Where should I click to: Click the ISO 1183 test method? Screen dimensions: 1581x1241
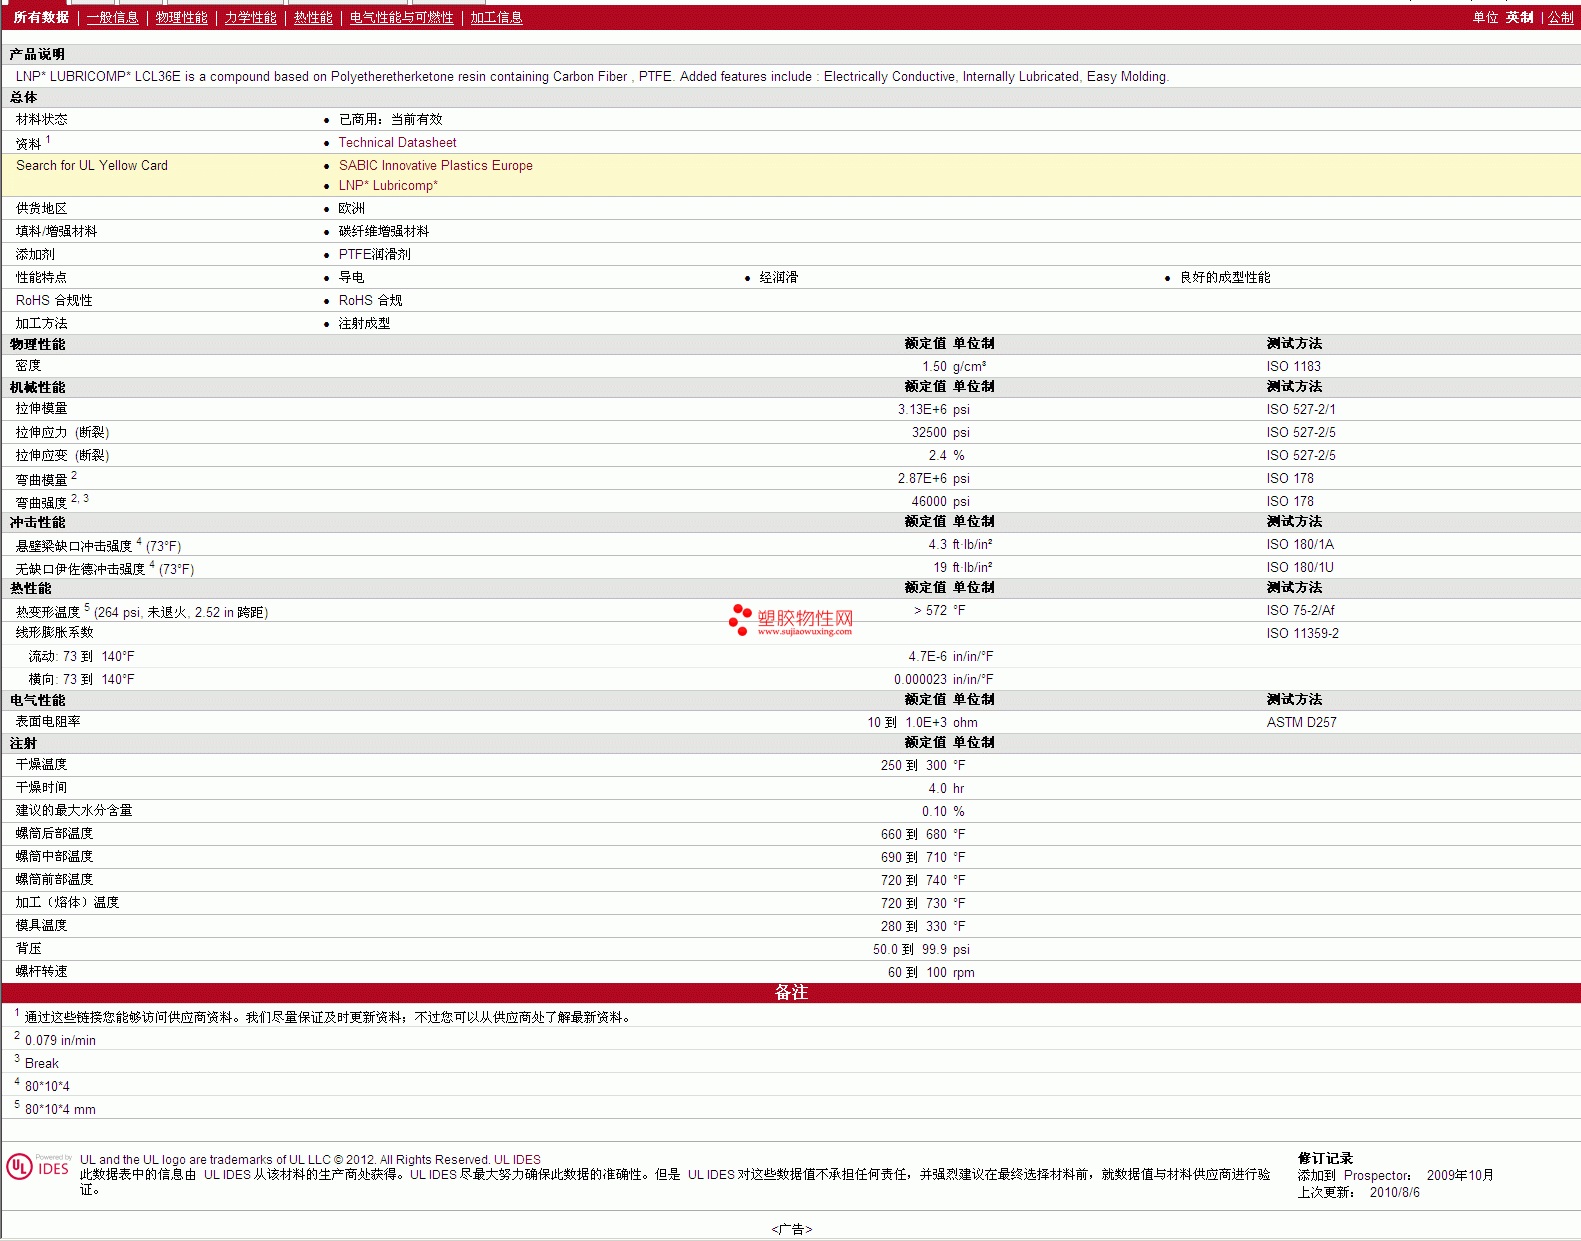1293,367
